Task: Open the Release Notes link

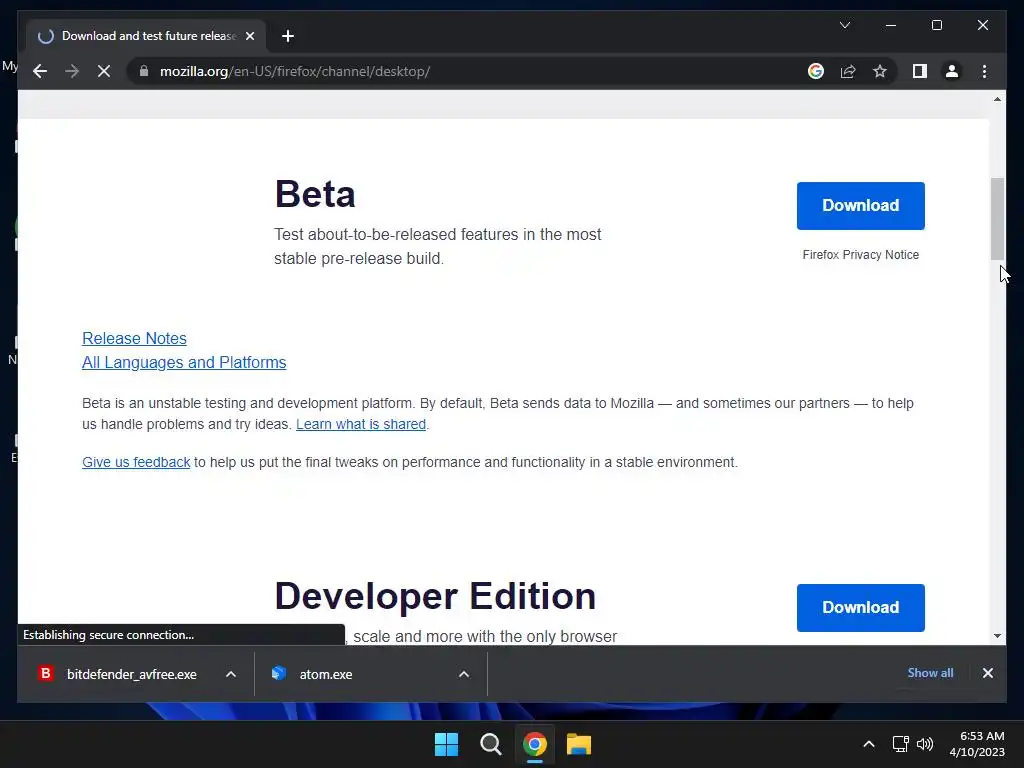Action: tap(134, 338)
